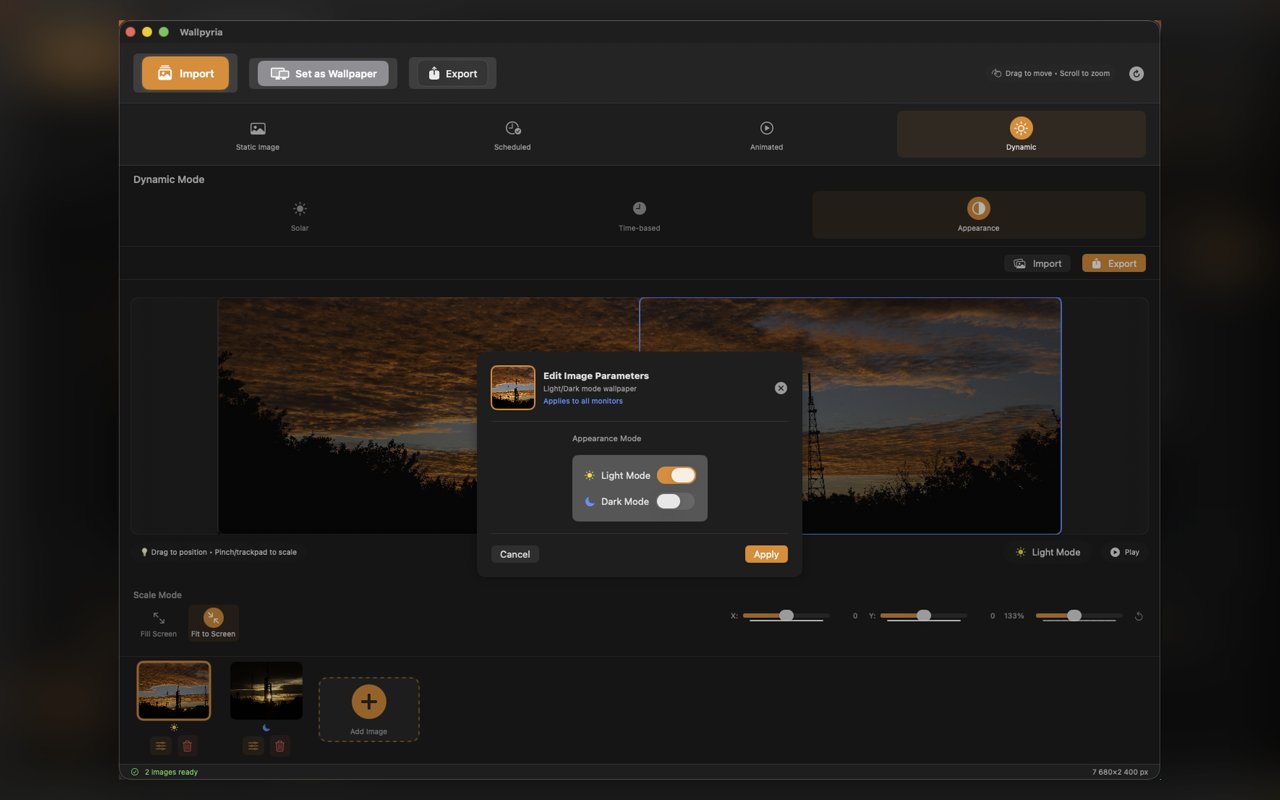Click the orange Export button above preview

tap(1113, 263)
